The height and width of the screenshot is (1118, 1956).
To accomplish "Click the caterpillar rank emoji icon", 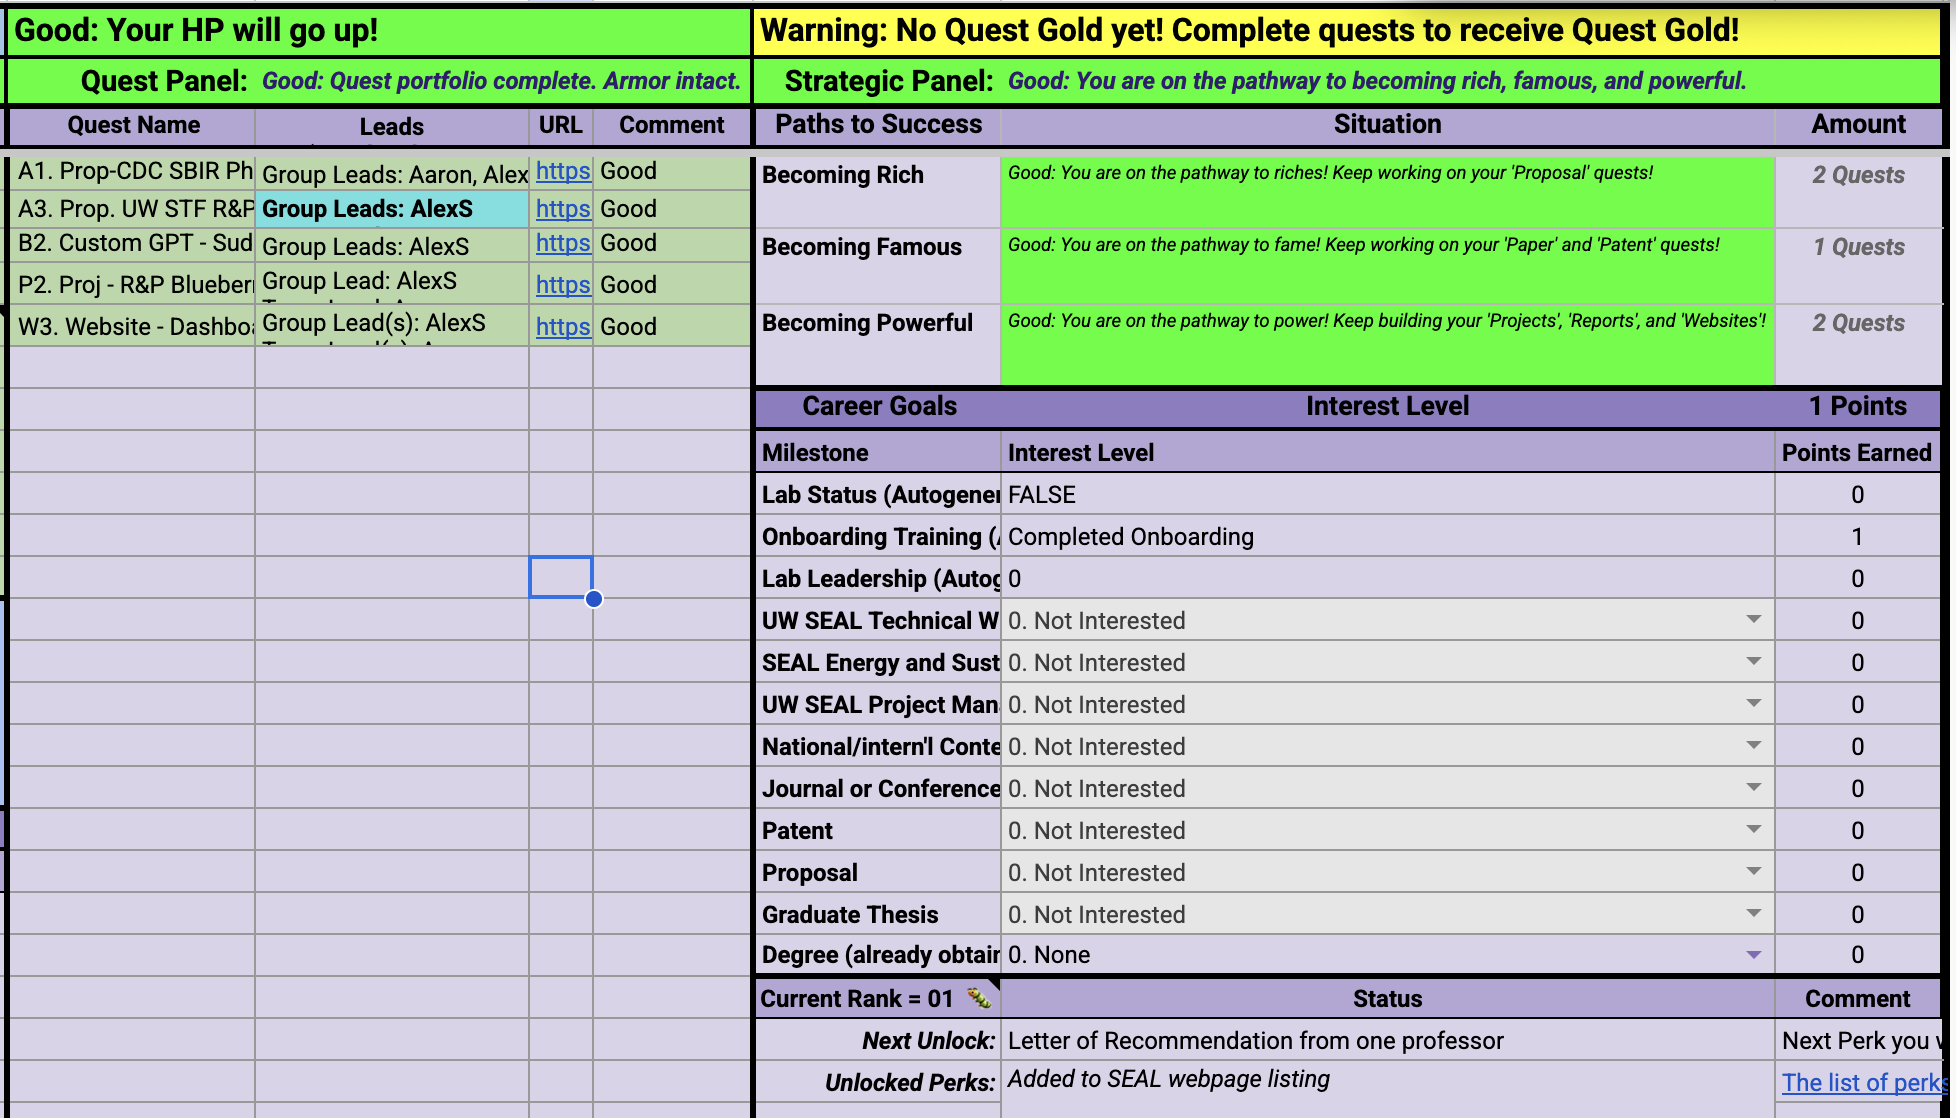I will (979, 997).
